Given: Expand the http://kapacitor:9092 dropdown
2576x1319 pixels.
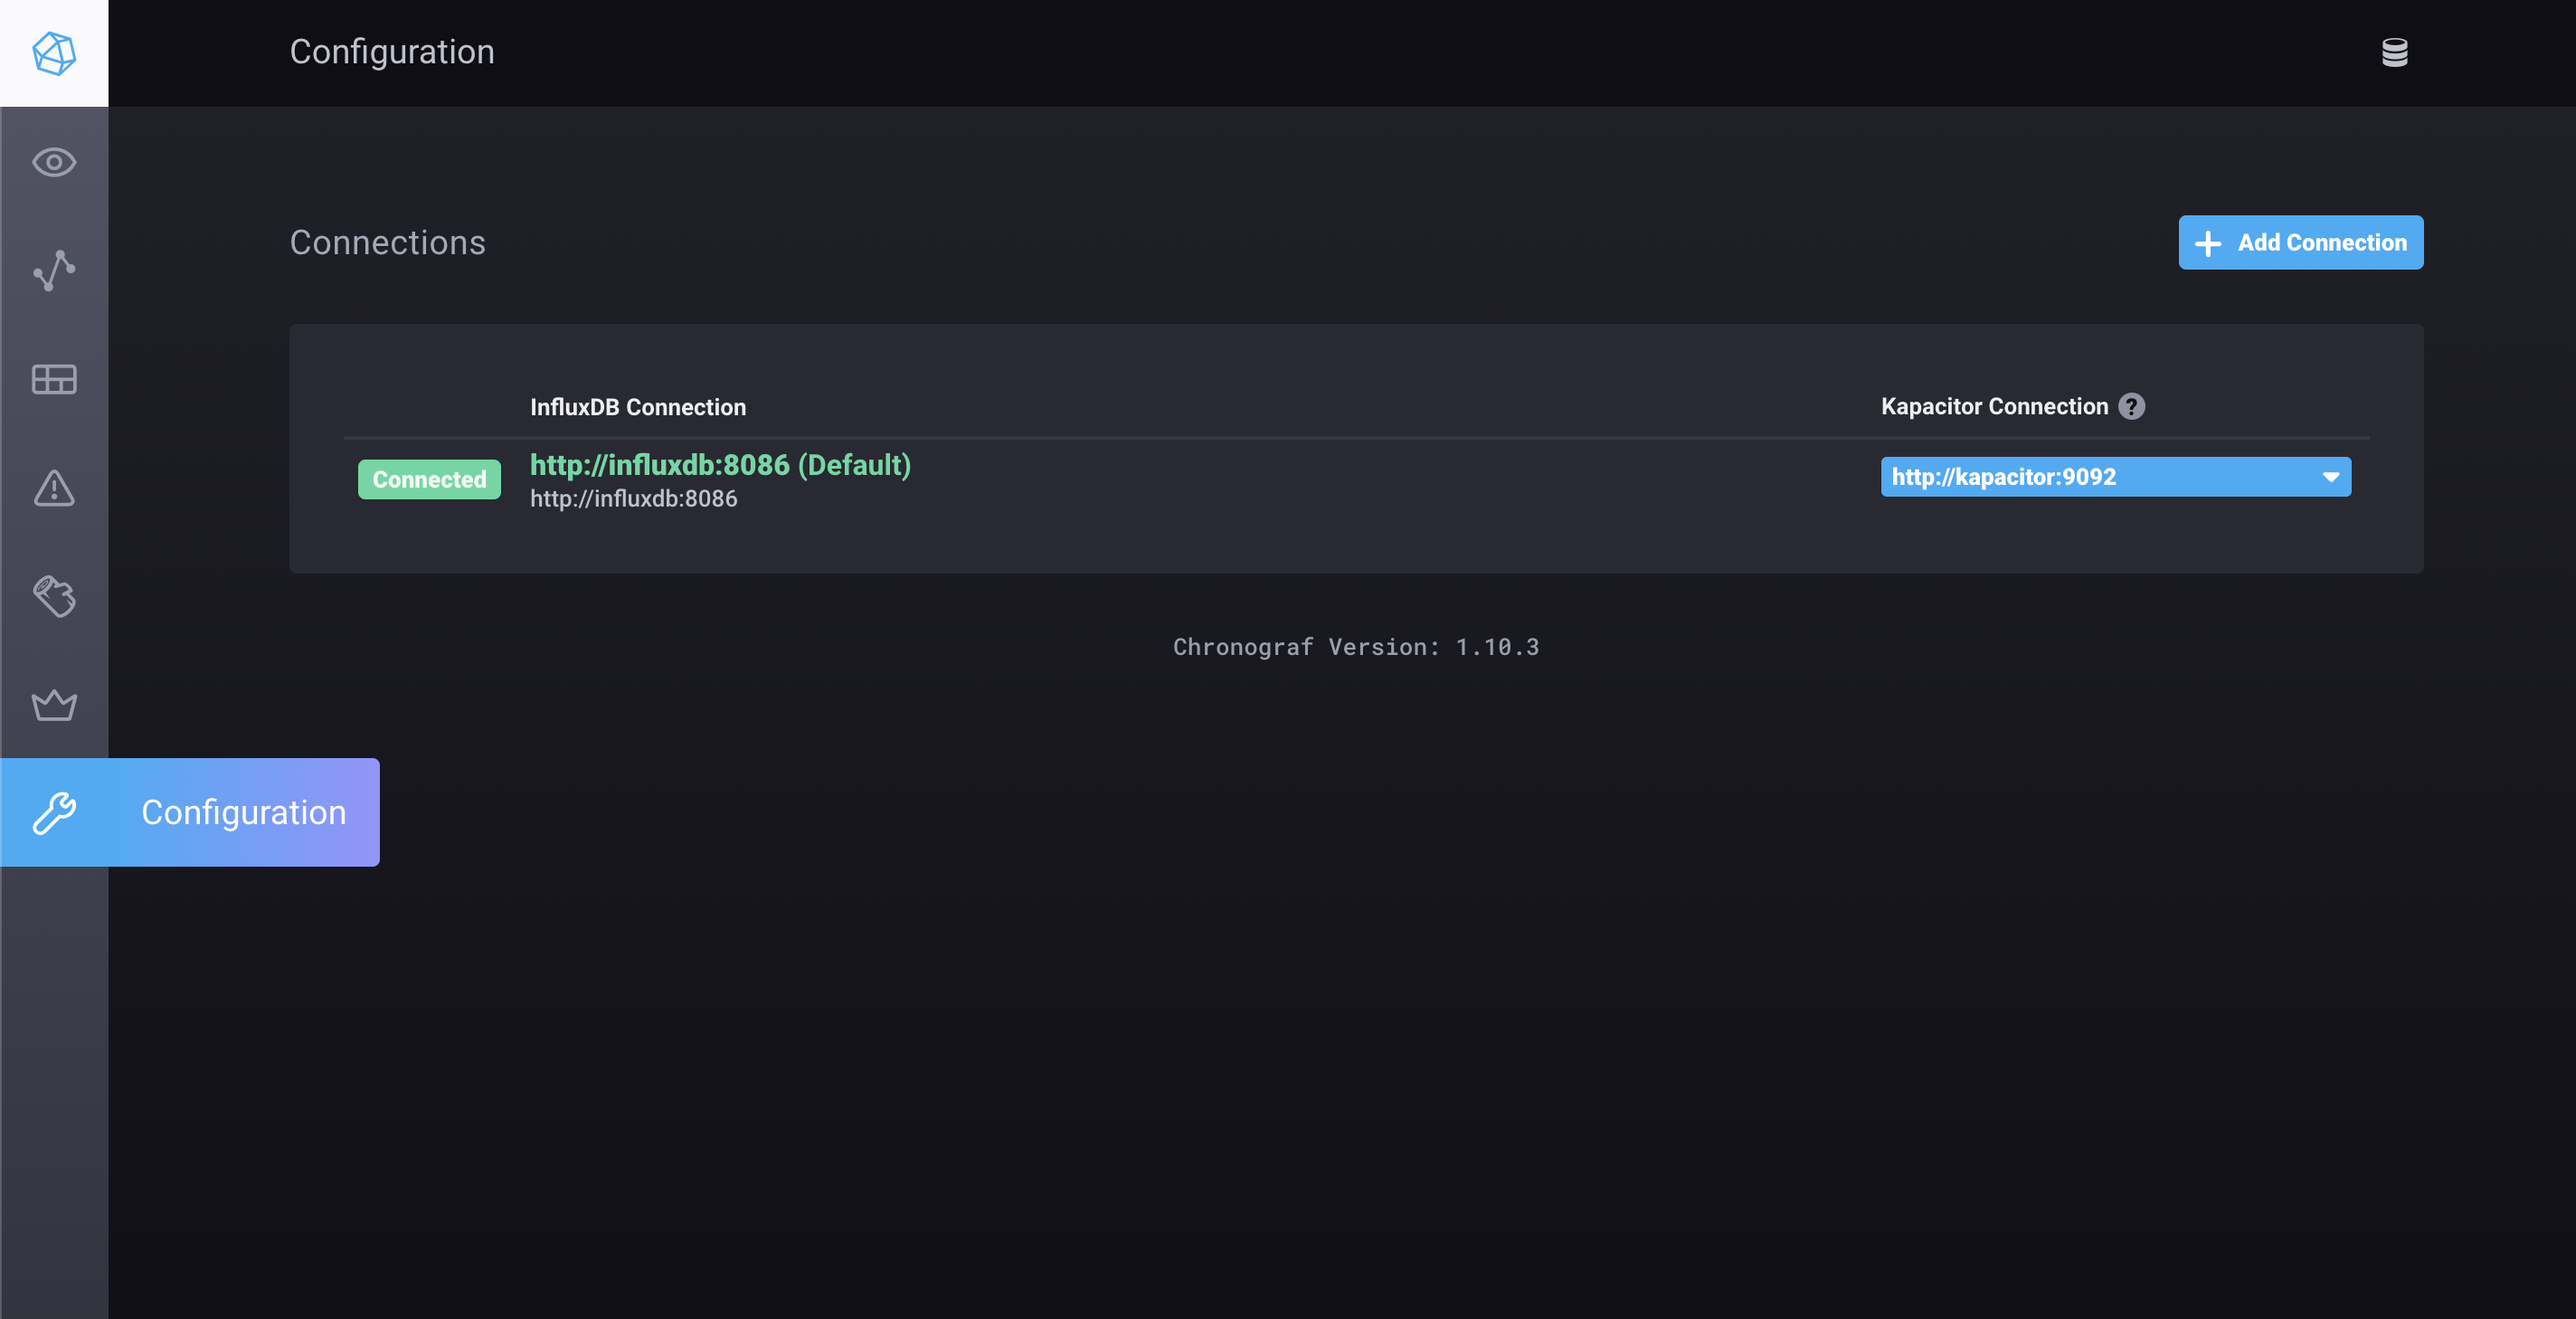Looking at the screenshot, I should pyautogui.click(x=2100, y=477).
